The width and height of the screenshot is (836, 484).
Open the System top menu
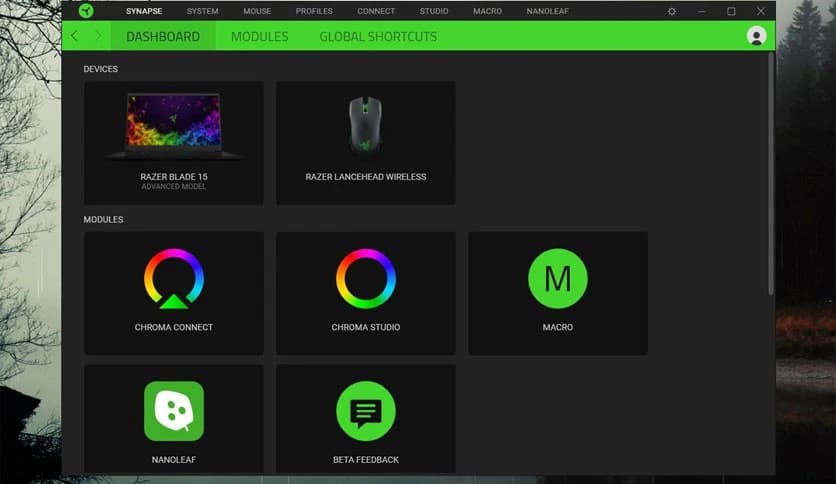pos(203,11)
